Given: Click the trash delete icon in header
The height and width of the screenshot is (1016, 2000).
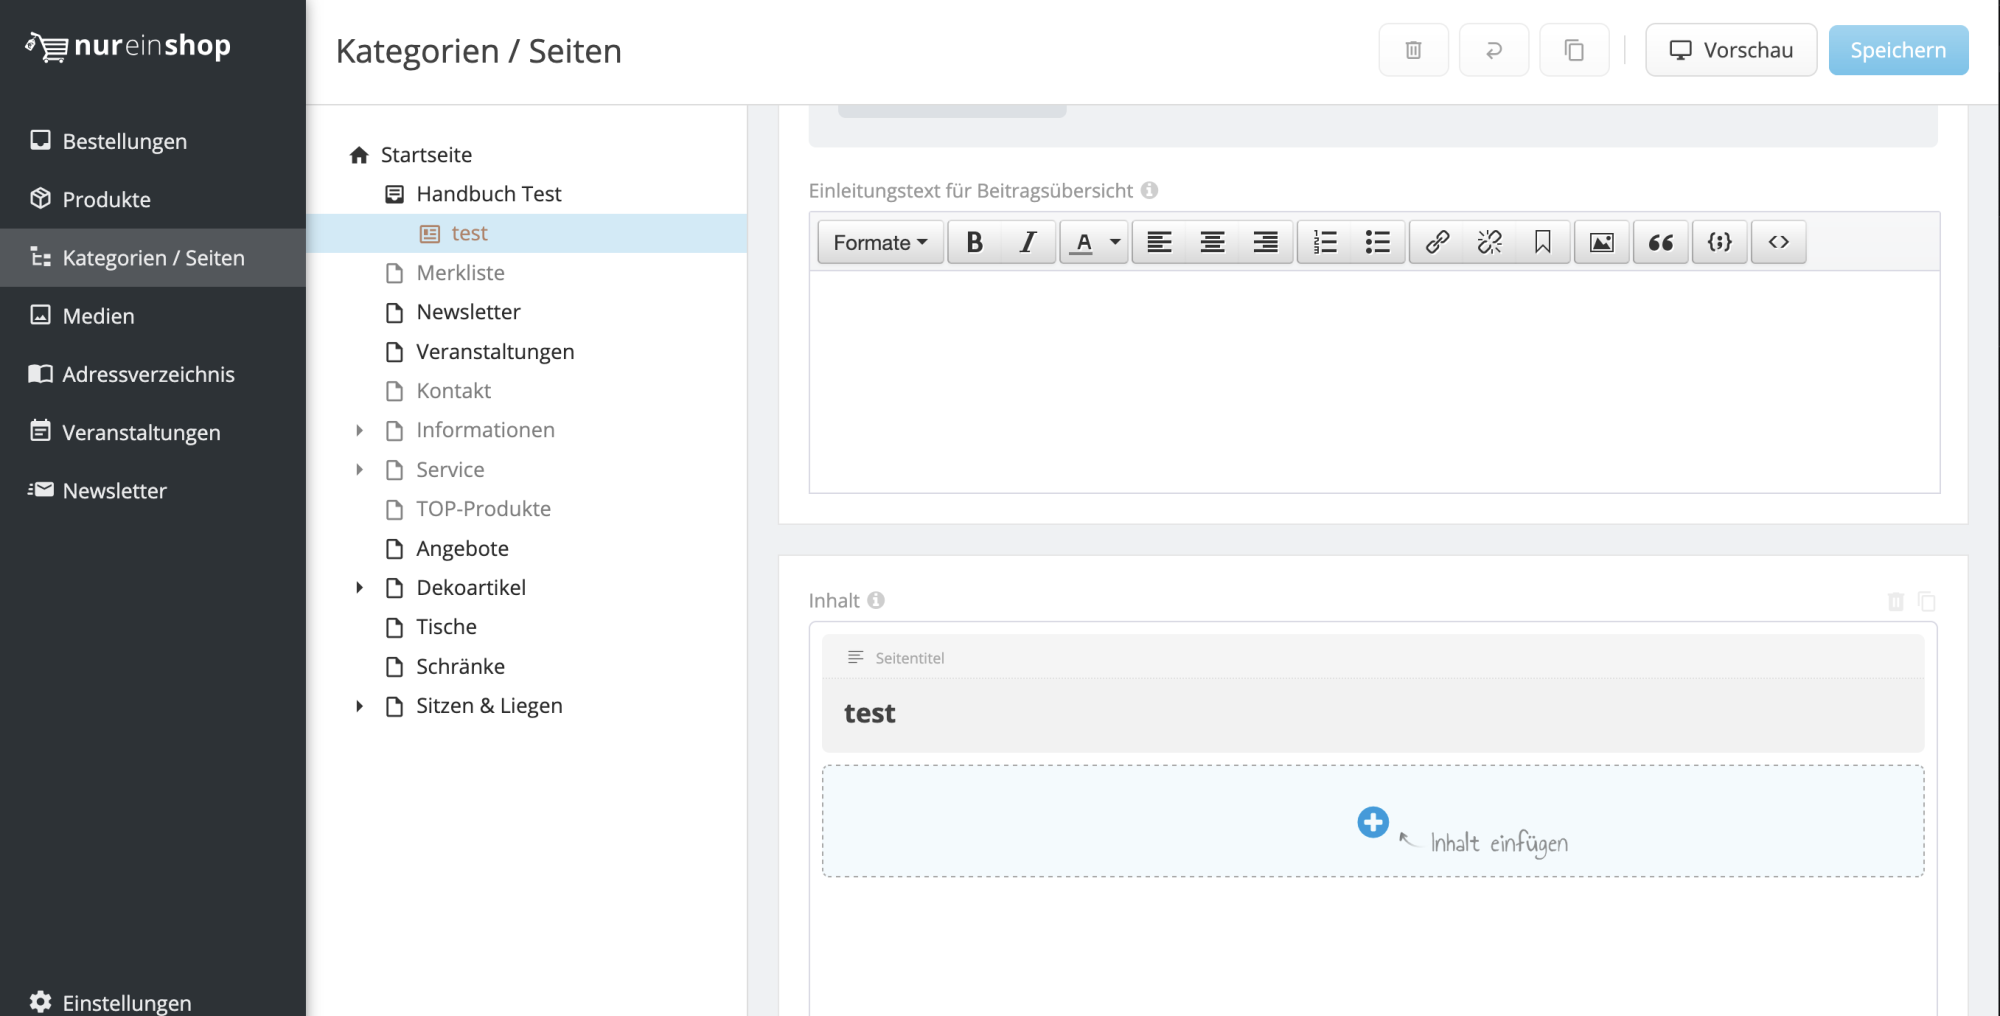Looking at the screenshot, I should [x=1413, y=50].
